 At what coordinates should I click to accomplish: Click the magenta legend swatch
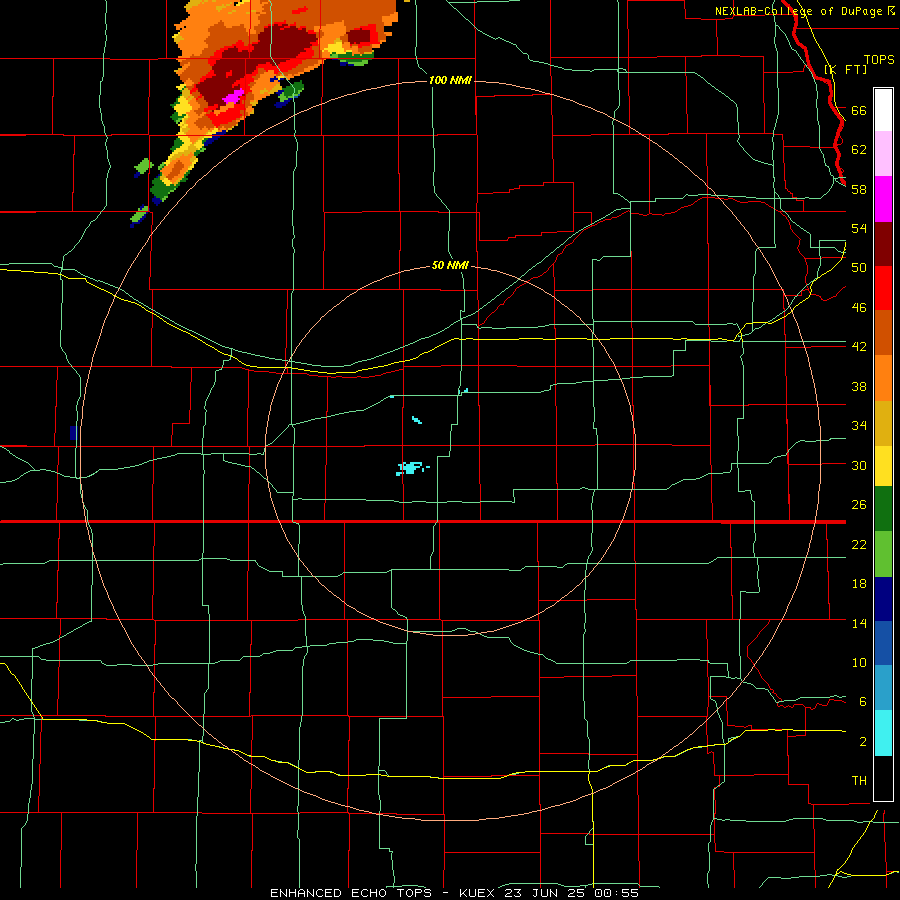(x=883, y=199)
